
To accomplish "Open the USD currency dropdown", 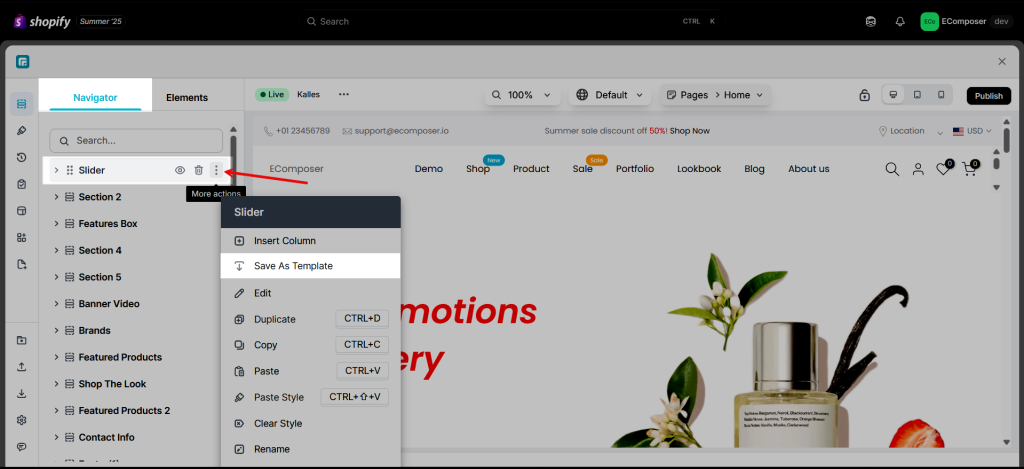I will pos(972,131).
